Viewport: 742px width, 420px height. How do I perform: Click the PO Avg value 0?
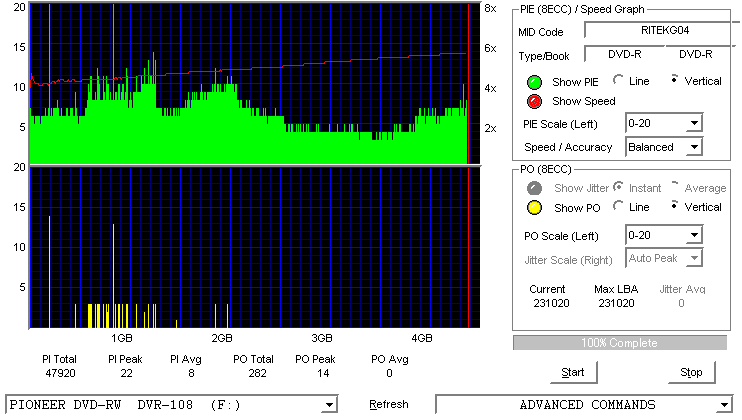click(x=389, y=373)
